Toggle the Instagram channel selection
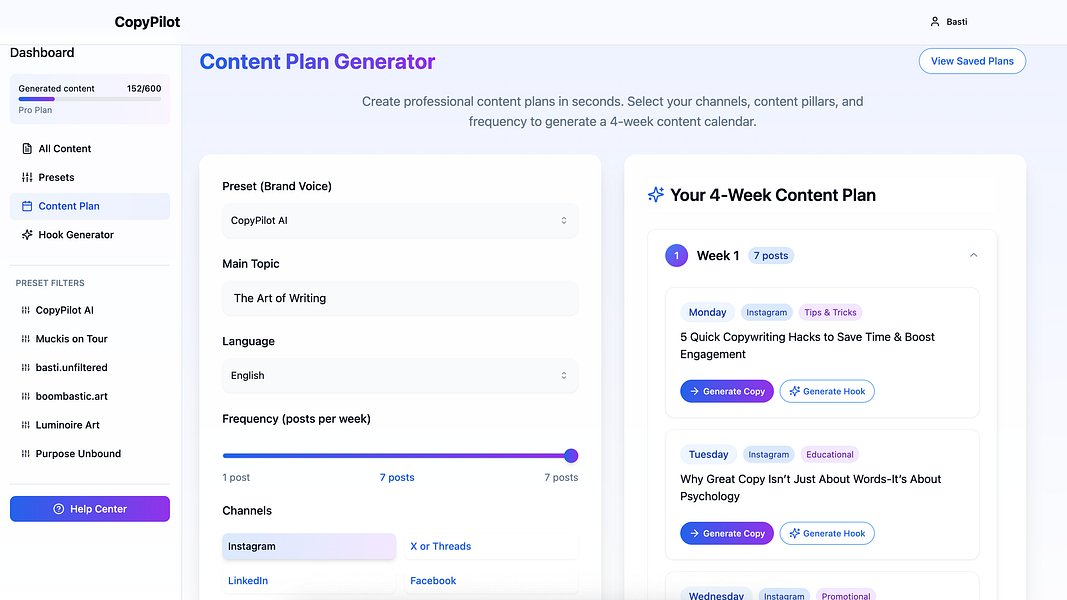This screenshot has height=600, width=1067. pos(309,546)
